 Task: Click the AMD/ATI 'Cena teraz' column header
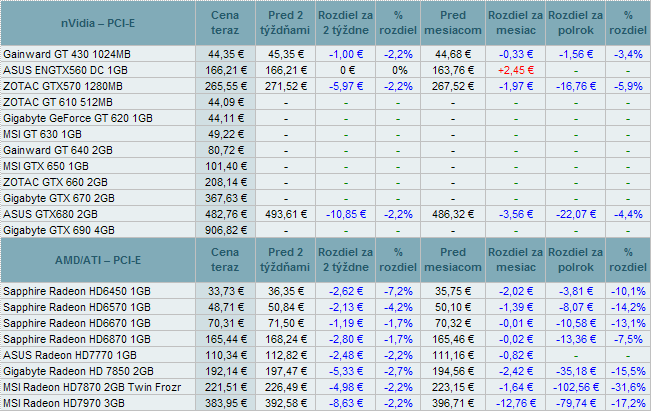click(225, 260)
